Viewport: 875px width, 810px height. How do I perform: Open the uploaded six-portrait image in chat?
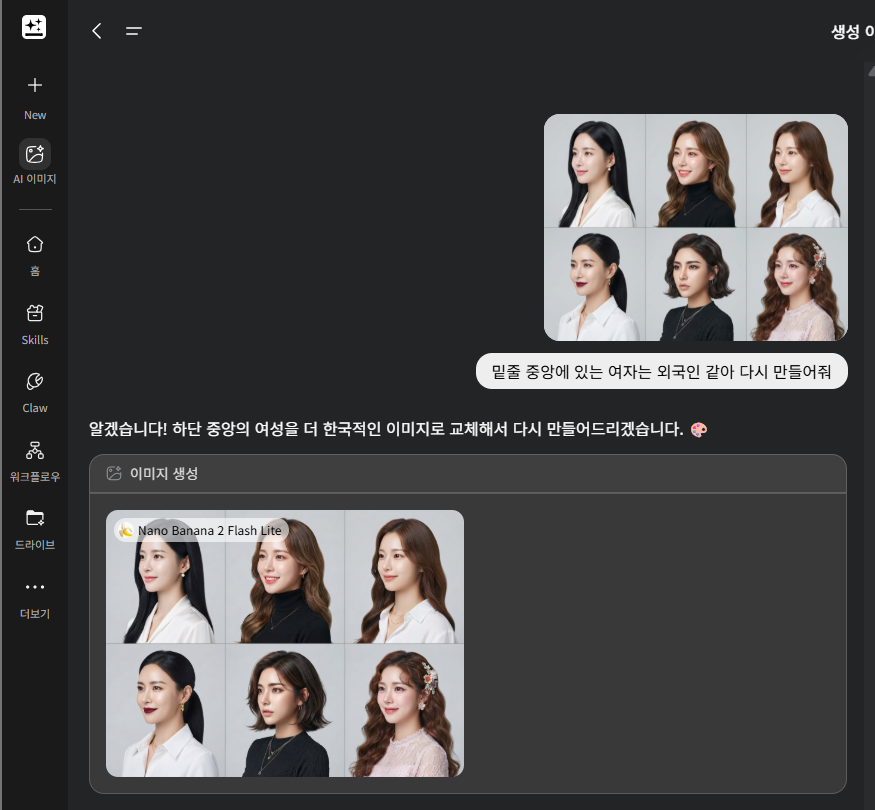(x=695, y=227)
